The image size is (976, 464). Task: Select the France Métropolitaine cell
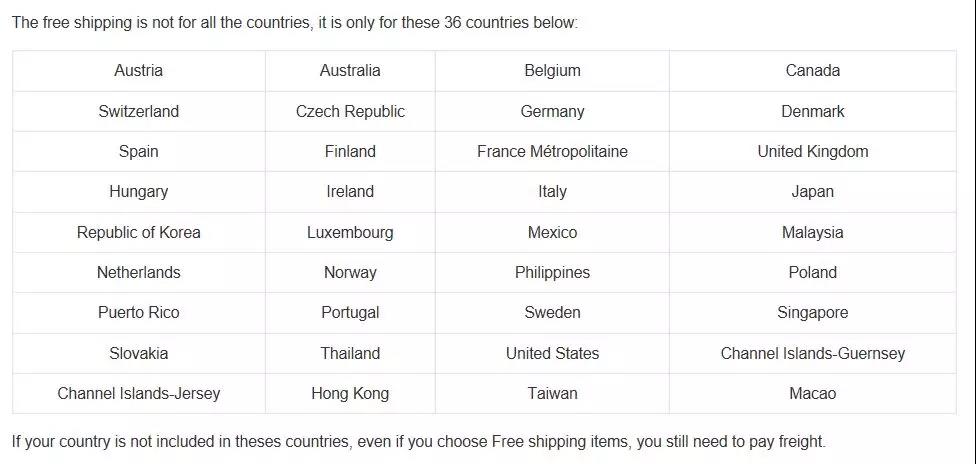tap(552, 152)
